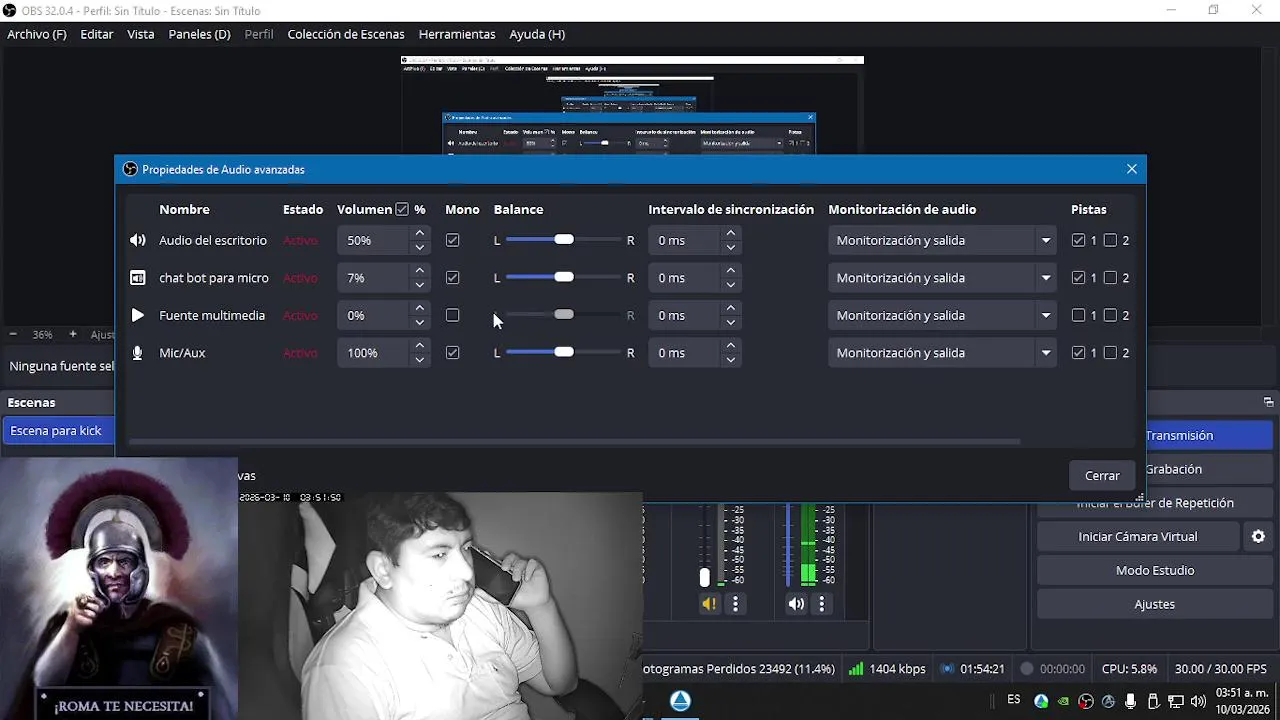Open monitoring dropdown for Fuente multimedia

[941, 315]
